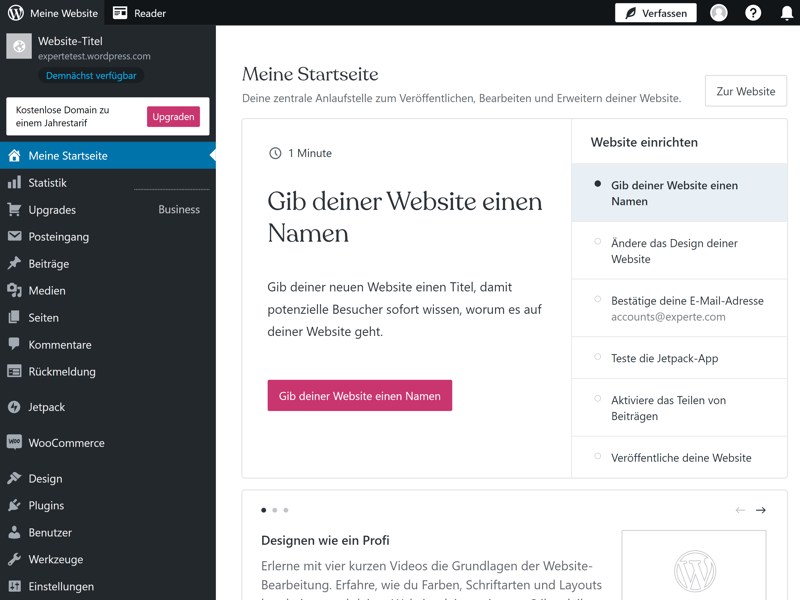Click the Design brush icon
The width and height of the screenshot is (800, 600).
pos(14,479)
